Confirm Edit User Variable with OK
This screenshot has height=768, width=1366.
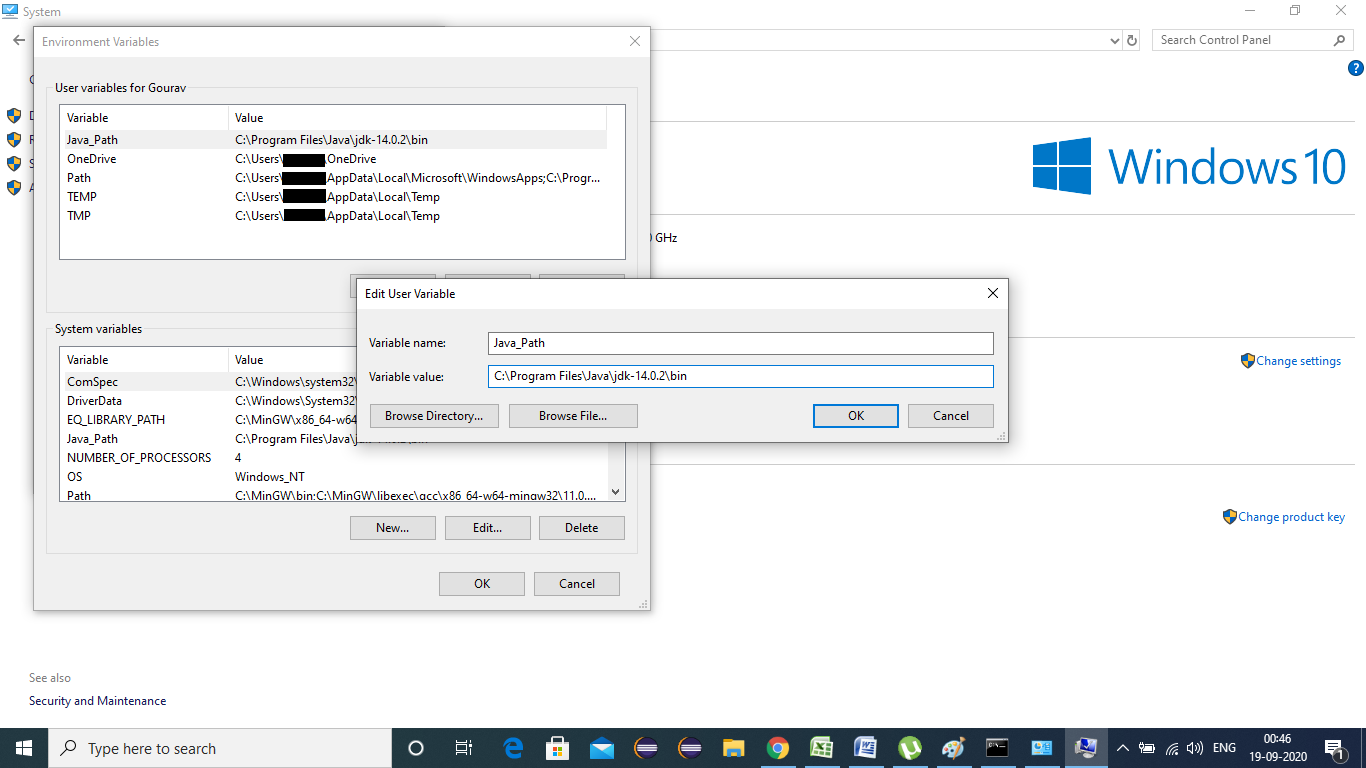click(x=856, y=416)
